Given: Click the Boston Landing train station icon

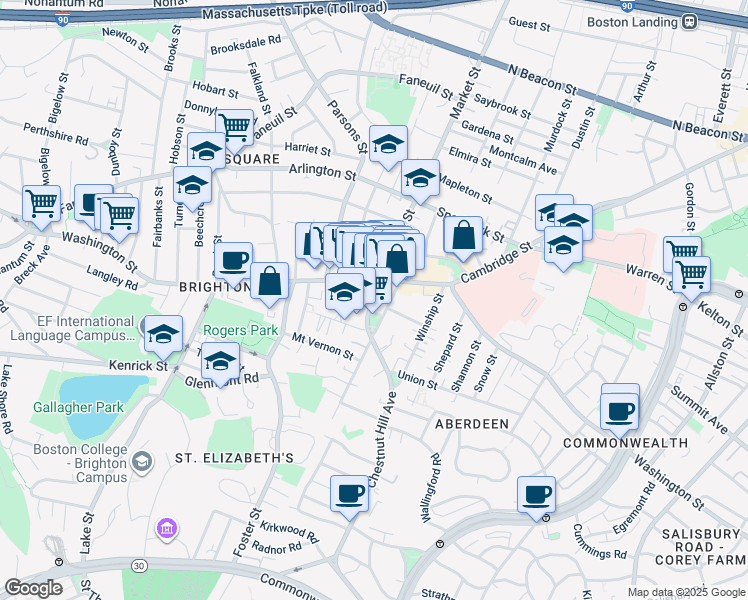Looking at the screenshot, I should click(687, 21).
